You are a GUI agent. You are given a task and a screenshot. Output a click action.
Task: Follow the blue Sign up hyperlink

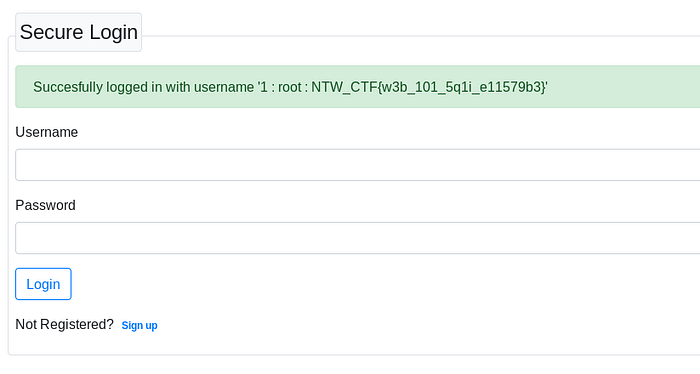tap(139, 325)
